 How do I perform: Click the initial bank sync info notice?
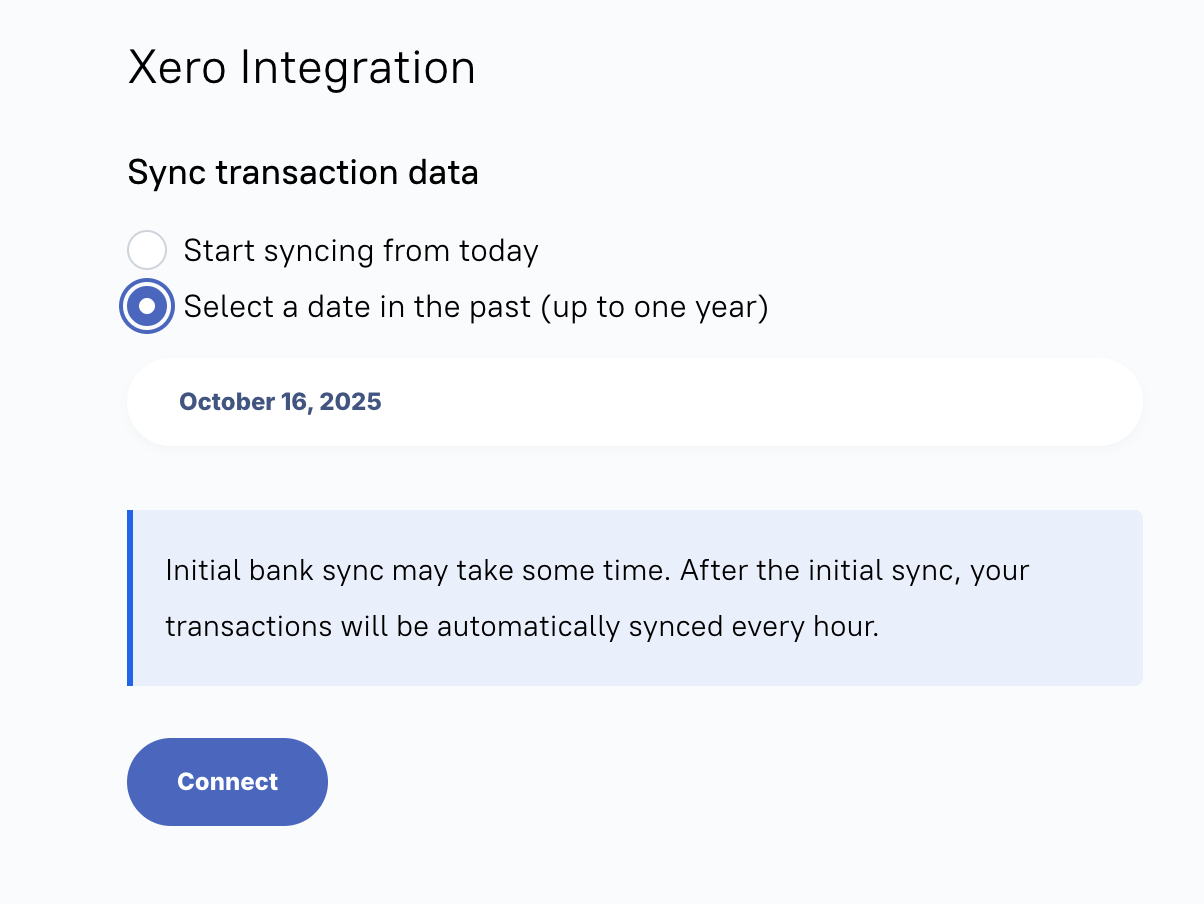tap(636, 598)
